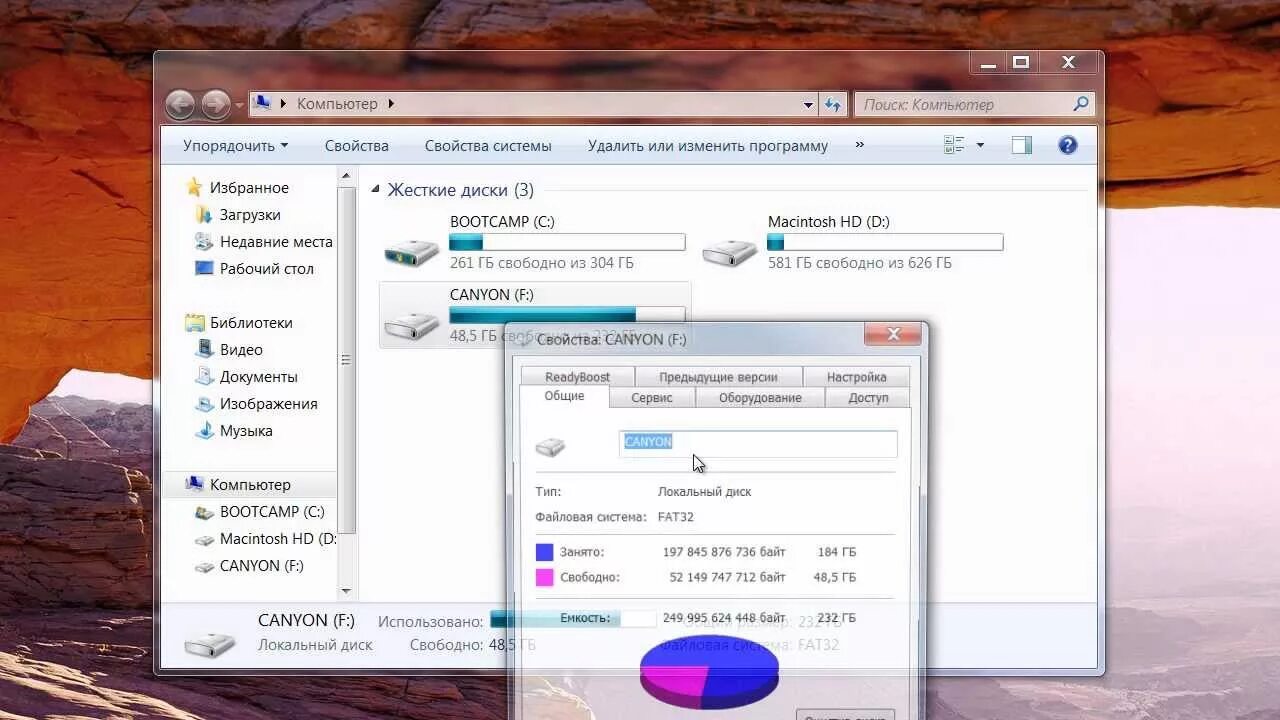Click Удалить или изменить программу
Viewport: 1280px width, 720px height.
(x=708, y=146)
